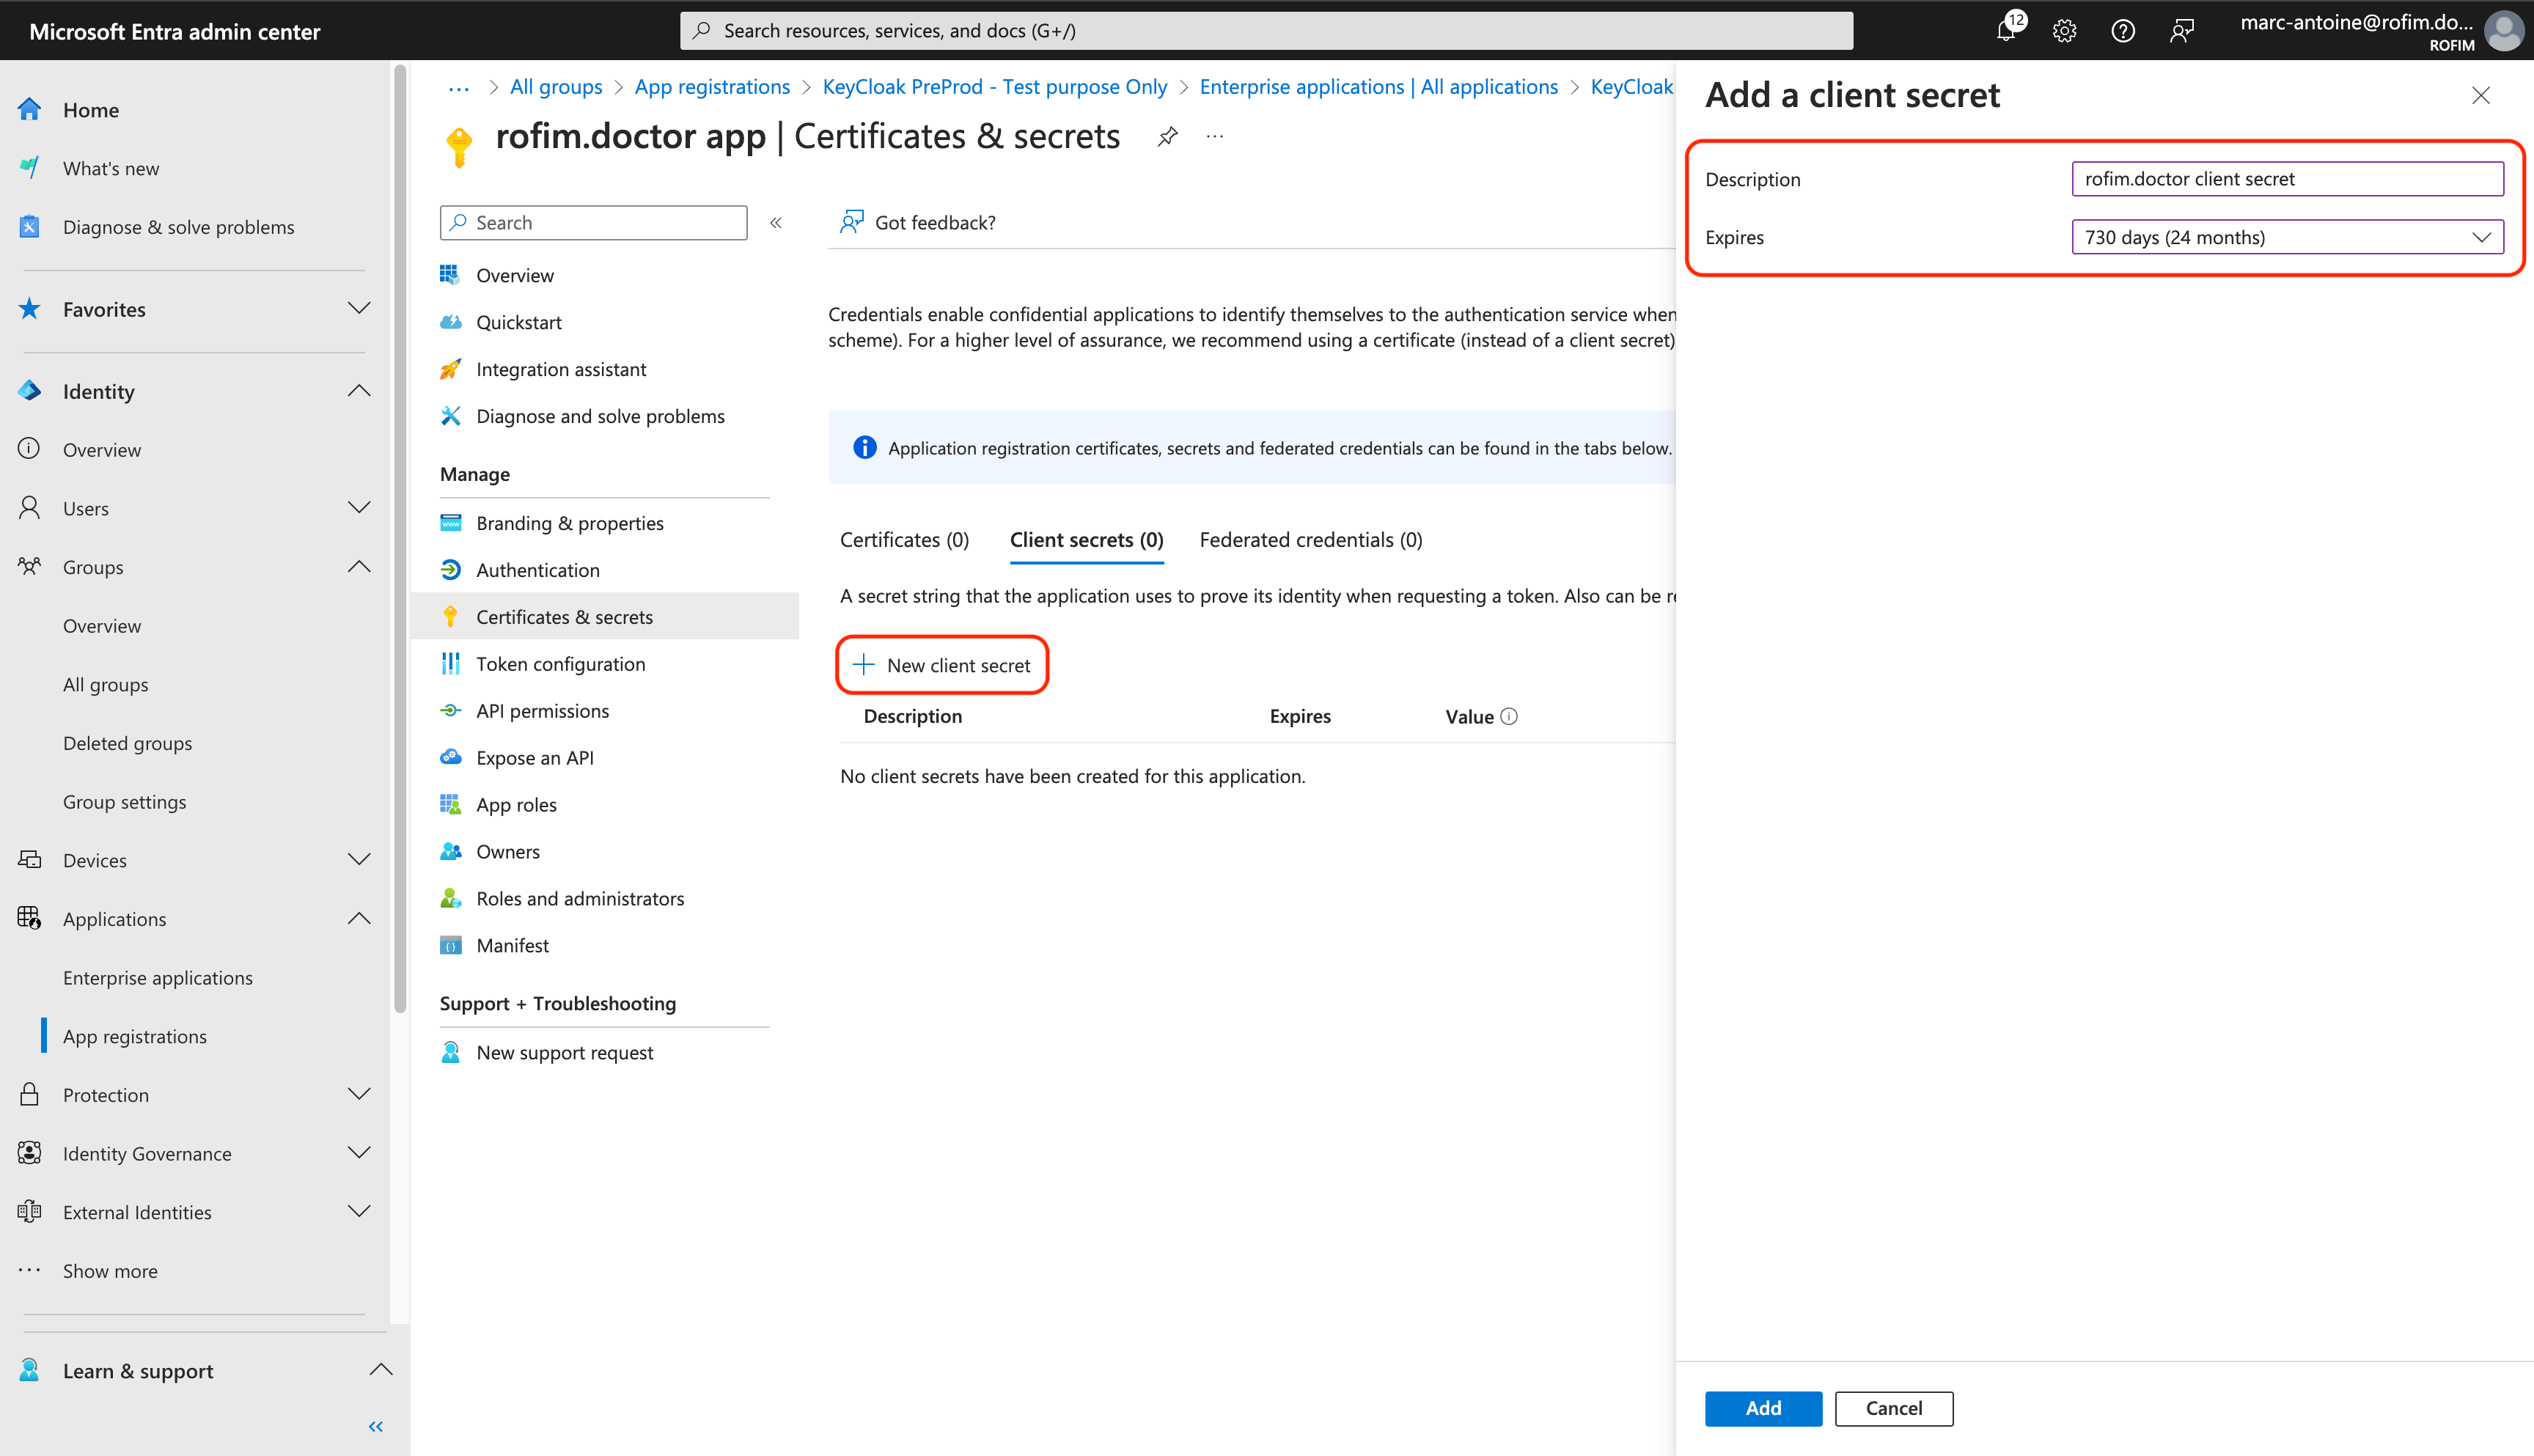This screenshot has width=2534, height=1456.
Task: Click the App registrations breadcrumb link
Action: pyautogui.click(x=712, y=87)
